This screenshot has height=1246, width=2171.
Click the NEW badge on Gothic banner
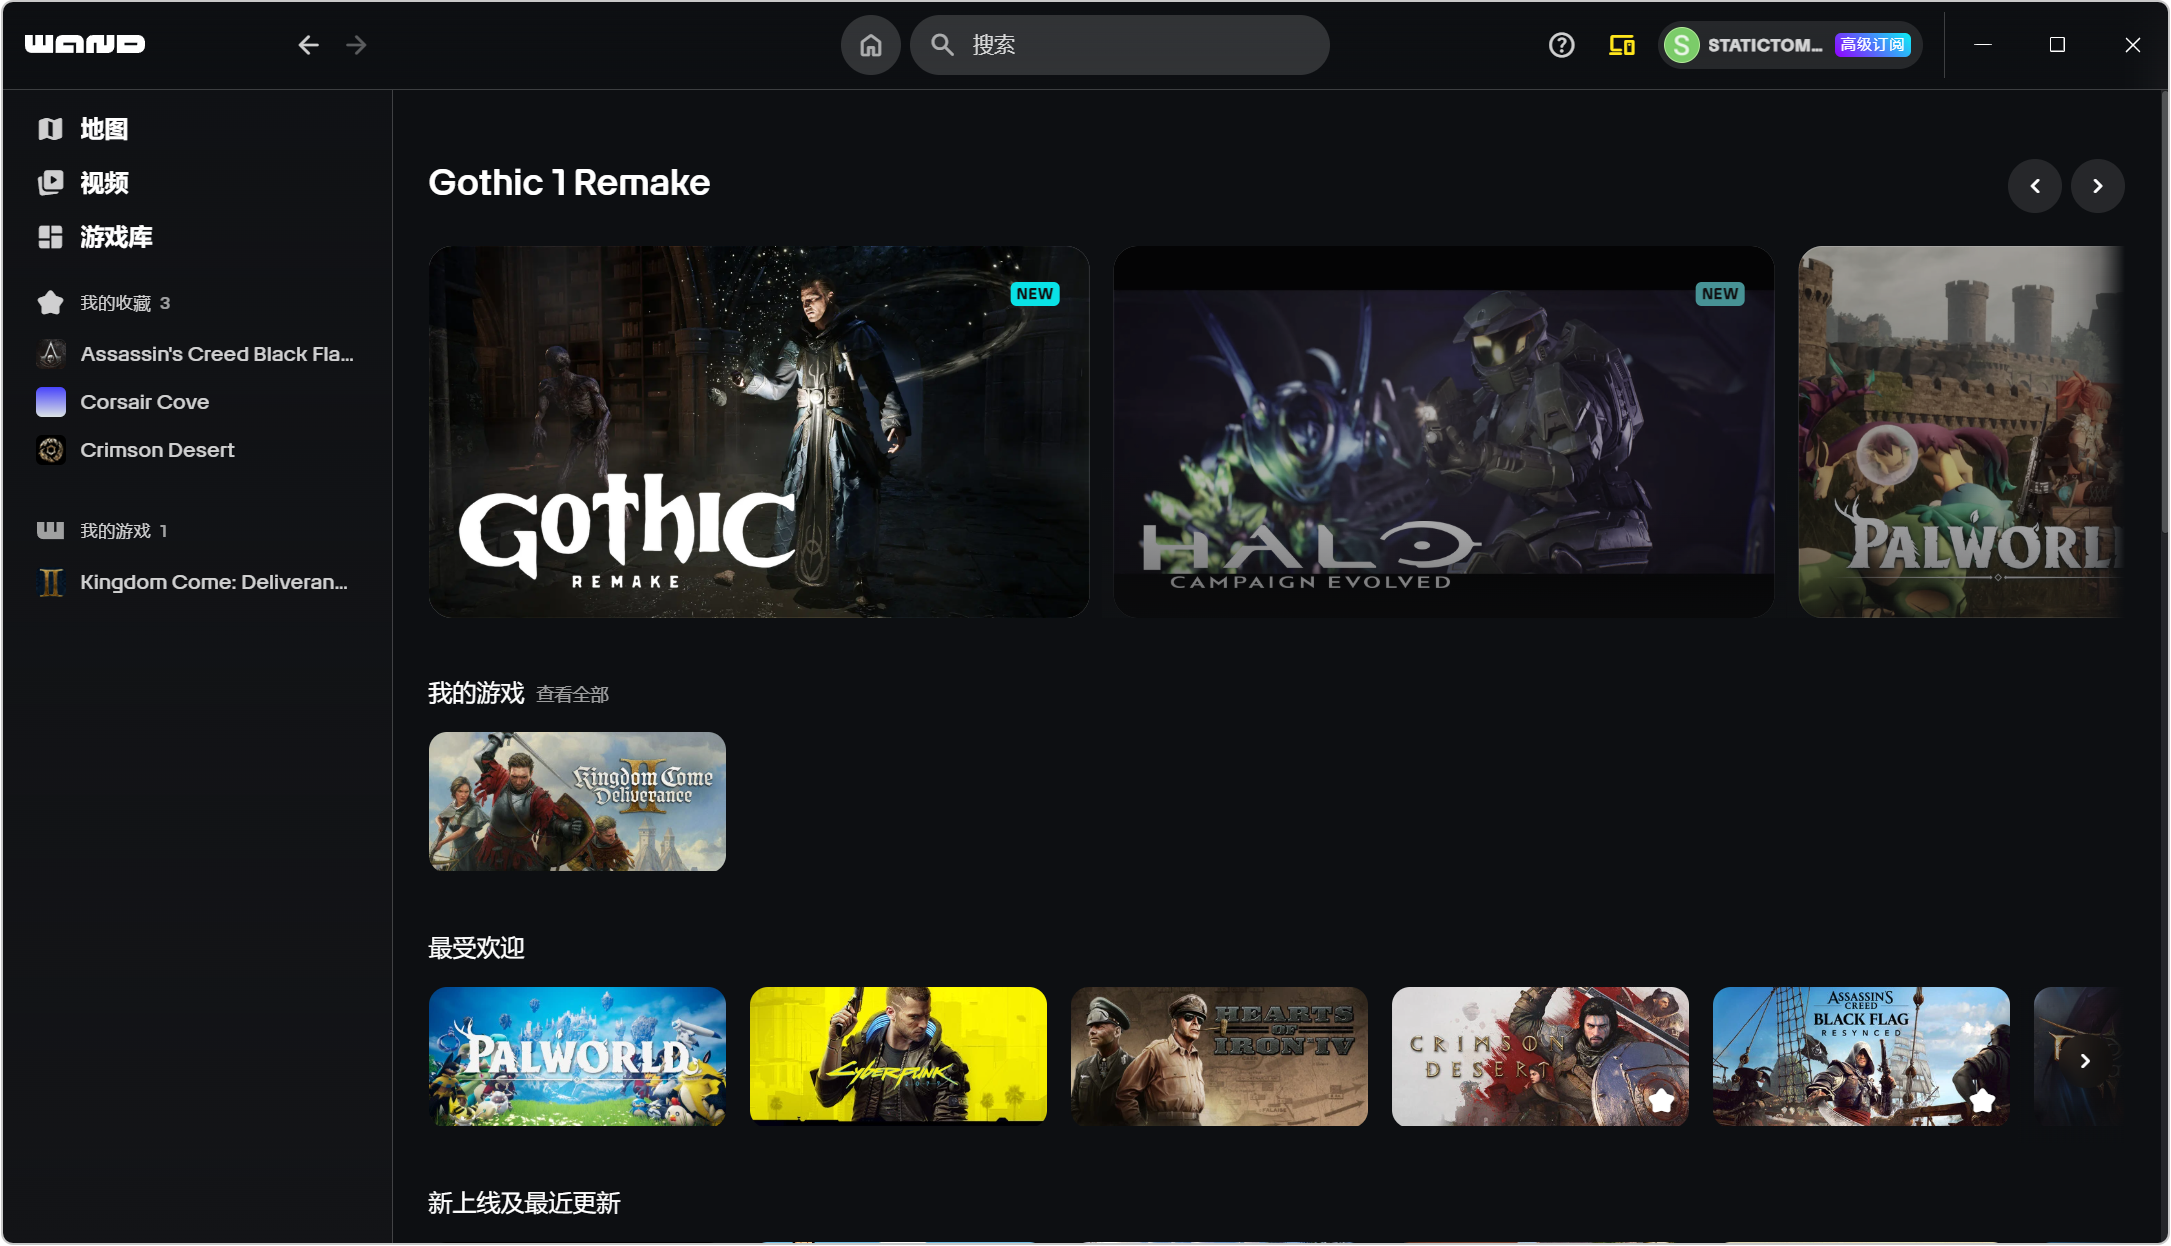pos(1035,294)
